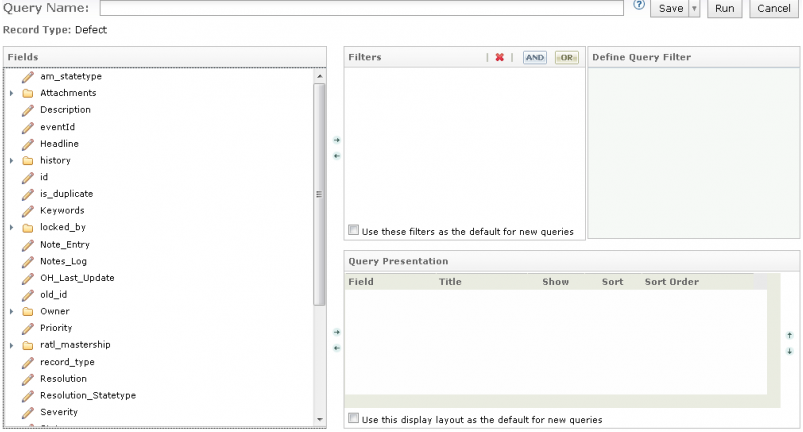Click the move field down arrow
Screen dimensions: 803x432
pyautogui.click(x=789, y=351)
